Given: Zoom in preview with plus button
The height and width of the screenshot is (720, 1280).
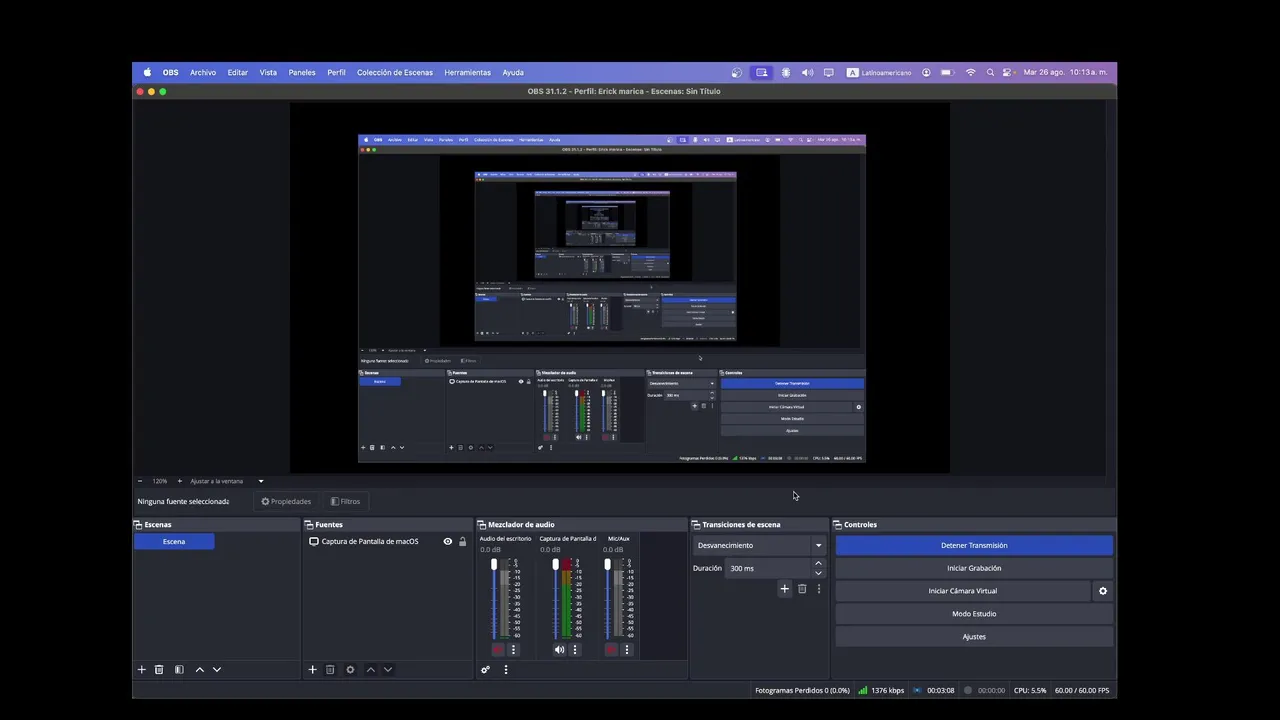Looking at the screenshot, I should tap(179, 481).
